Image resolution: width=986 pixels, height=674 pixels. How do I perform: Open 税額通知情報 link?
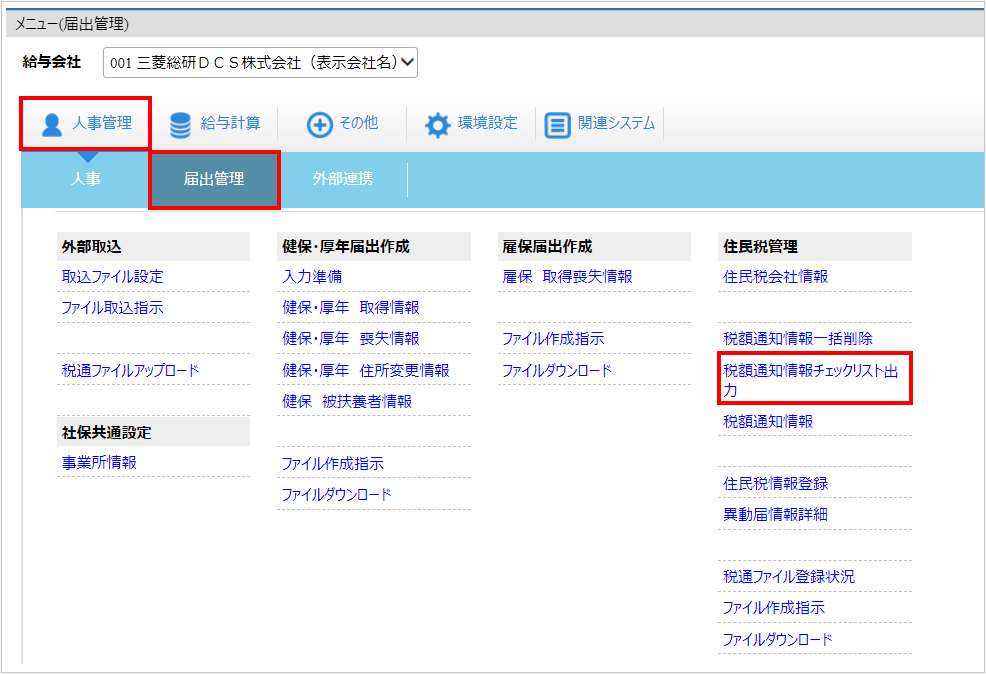(x=768, y=421)
